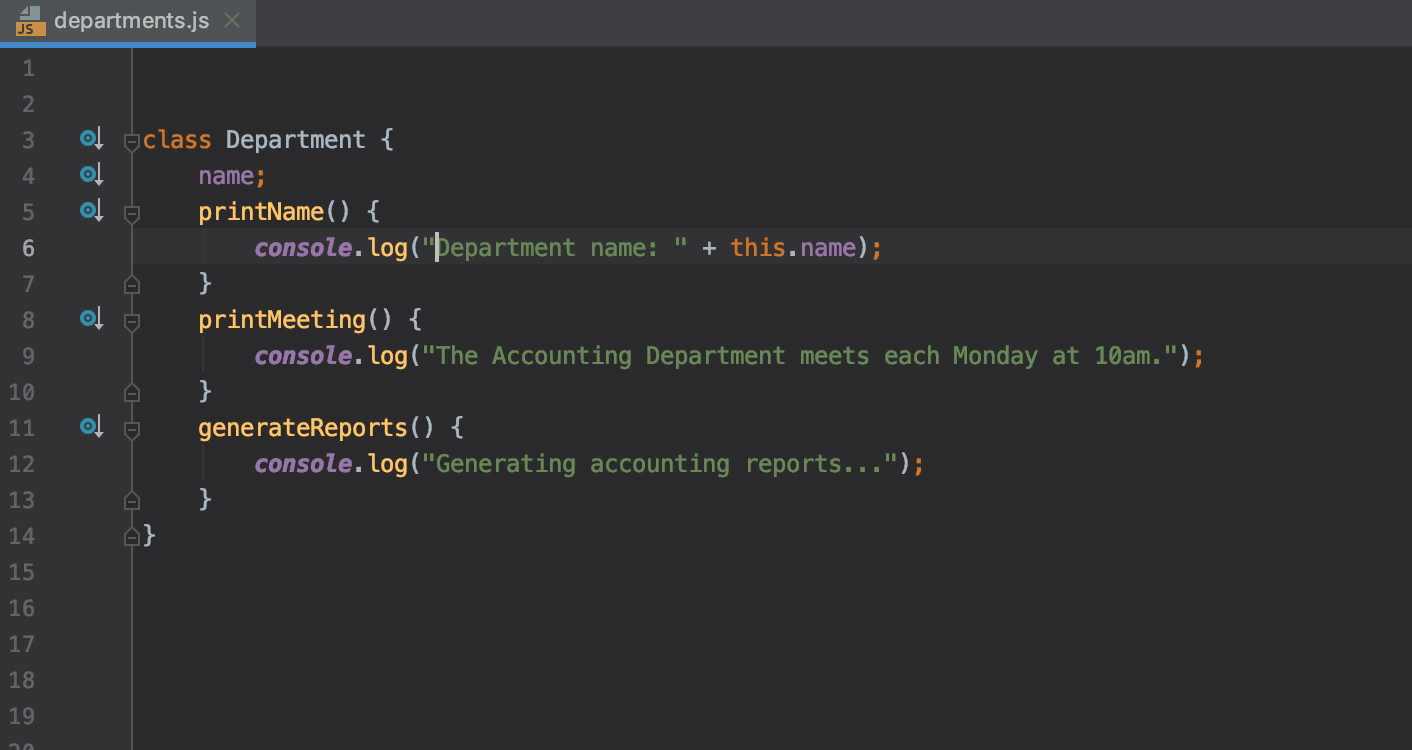Screen dimensions: 1412x750
Task: Collapse the Department class body
Action: pyautogui.click(x=131, y=141)
